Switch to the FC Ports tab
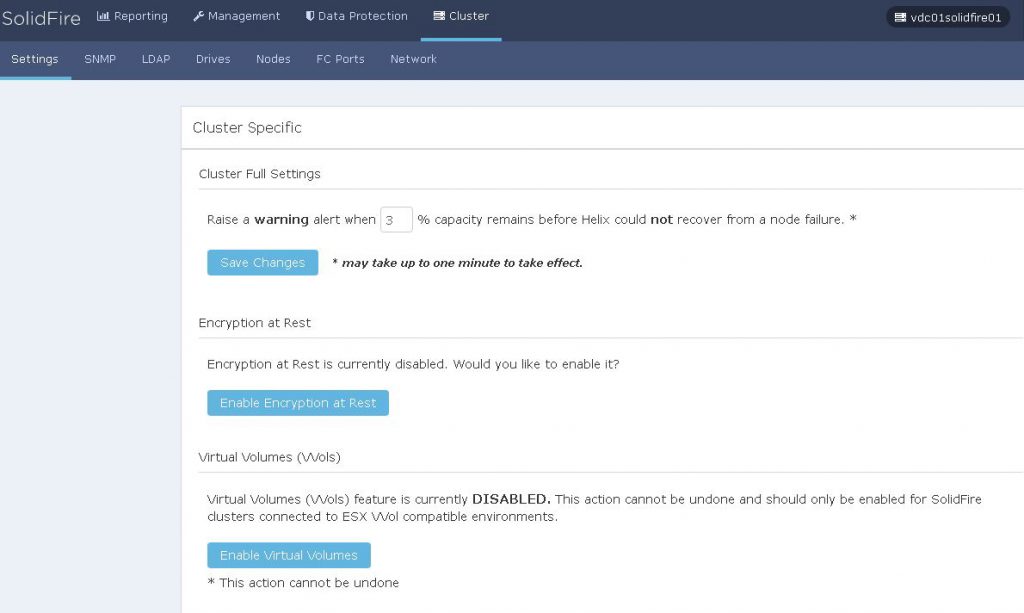Viewport: 1024px width, 613px height. pyautogui.click(x=340, y=59)
